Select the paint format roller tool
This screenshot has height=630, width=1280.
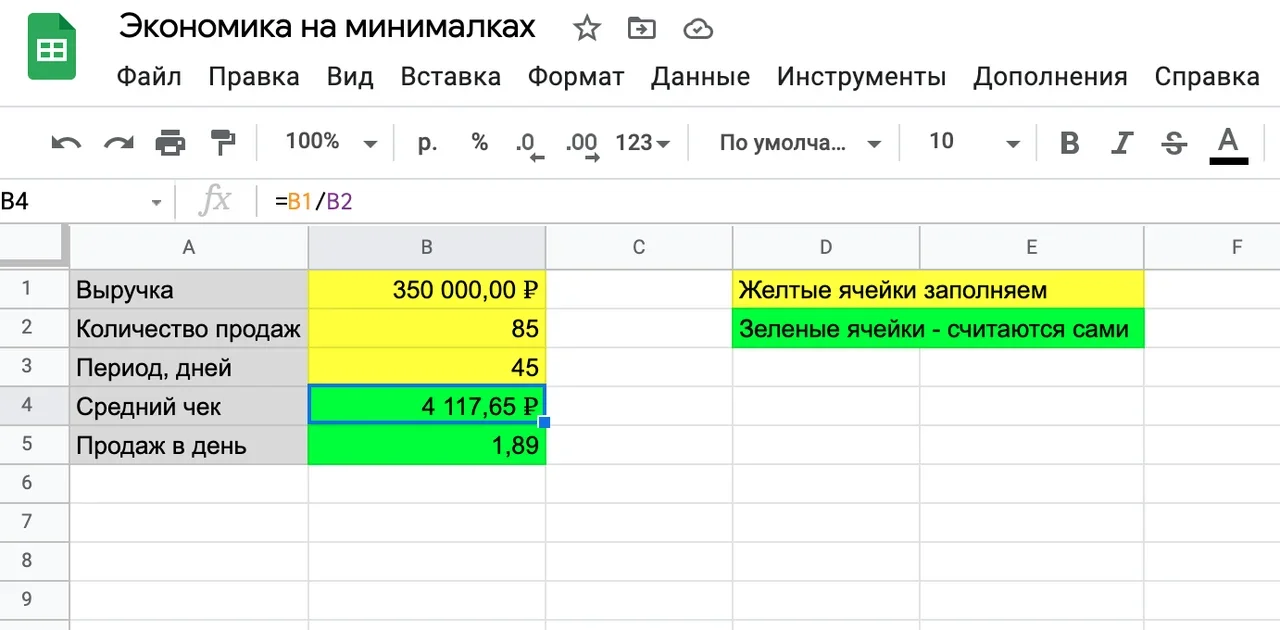pos(222,143)
